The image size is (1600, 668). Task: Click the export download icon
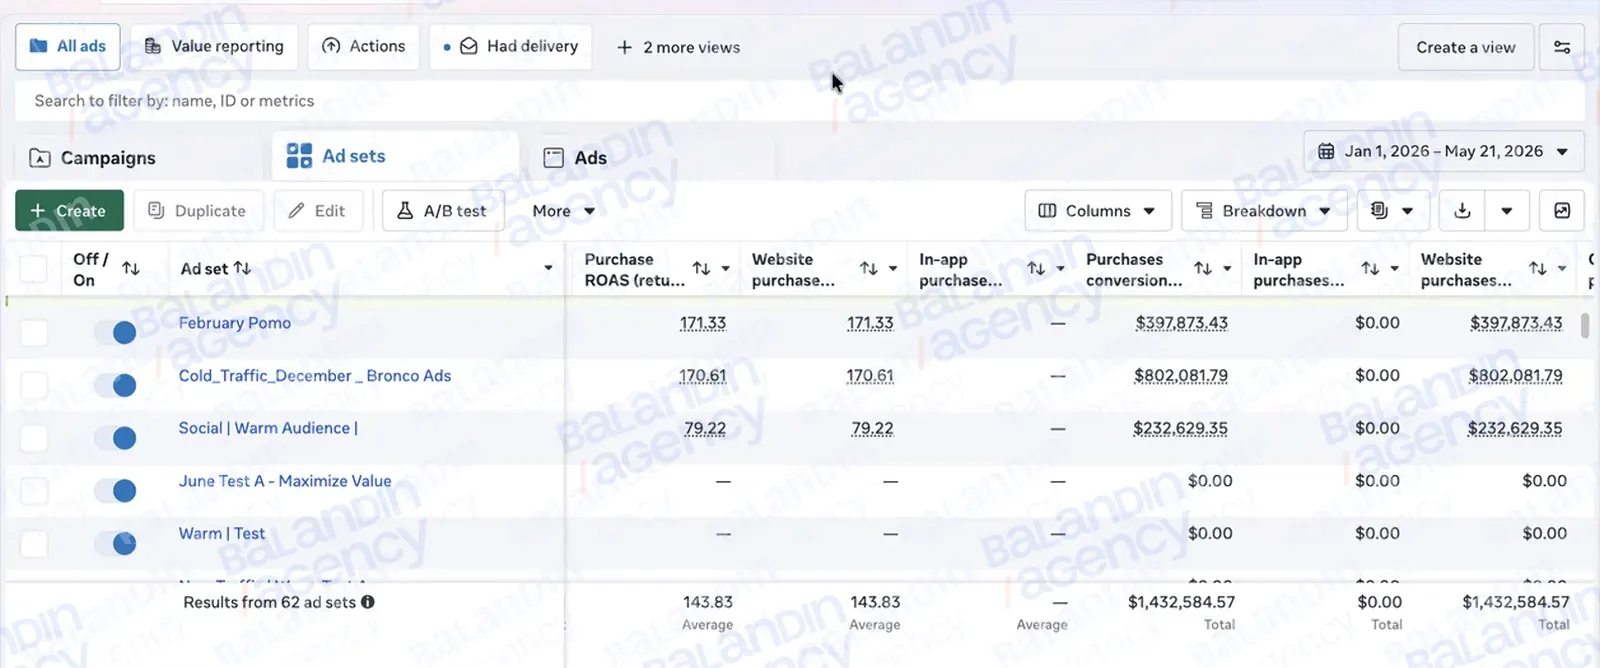pos(1462,211)
